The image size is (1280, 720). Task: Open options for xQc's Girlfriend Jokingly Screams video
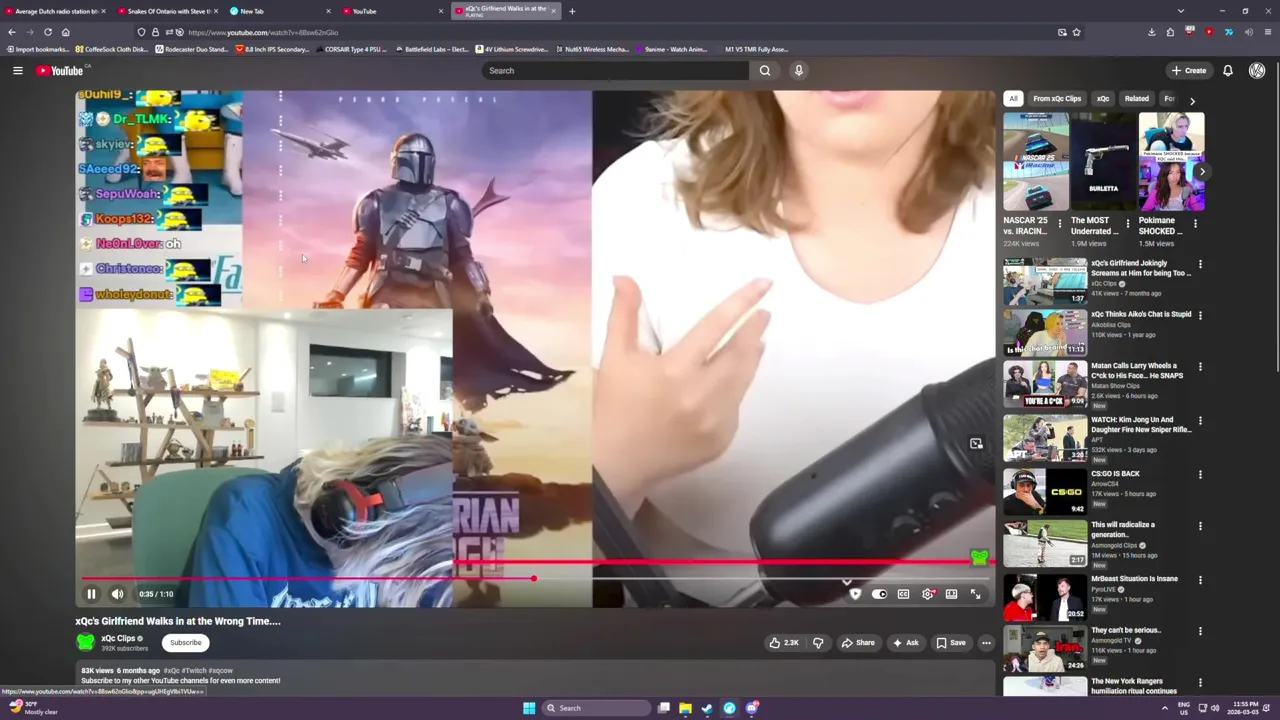(x=1200, y=265)
